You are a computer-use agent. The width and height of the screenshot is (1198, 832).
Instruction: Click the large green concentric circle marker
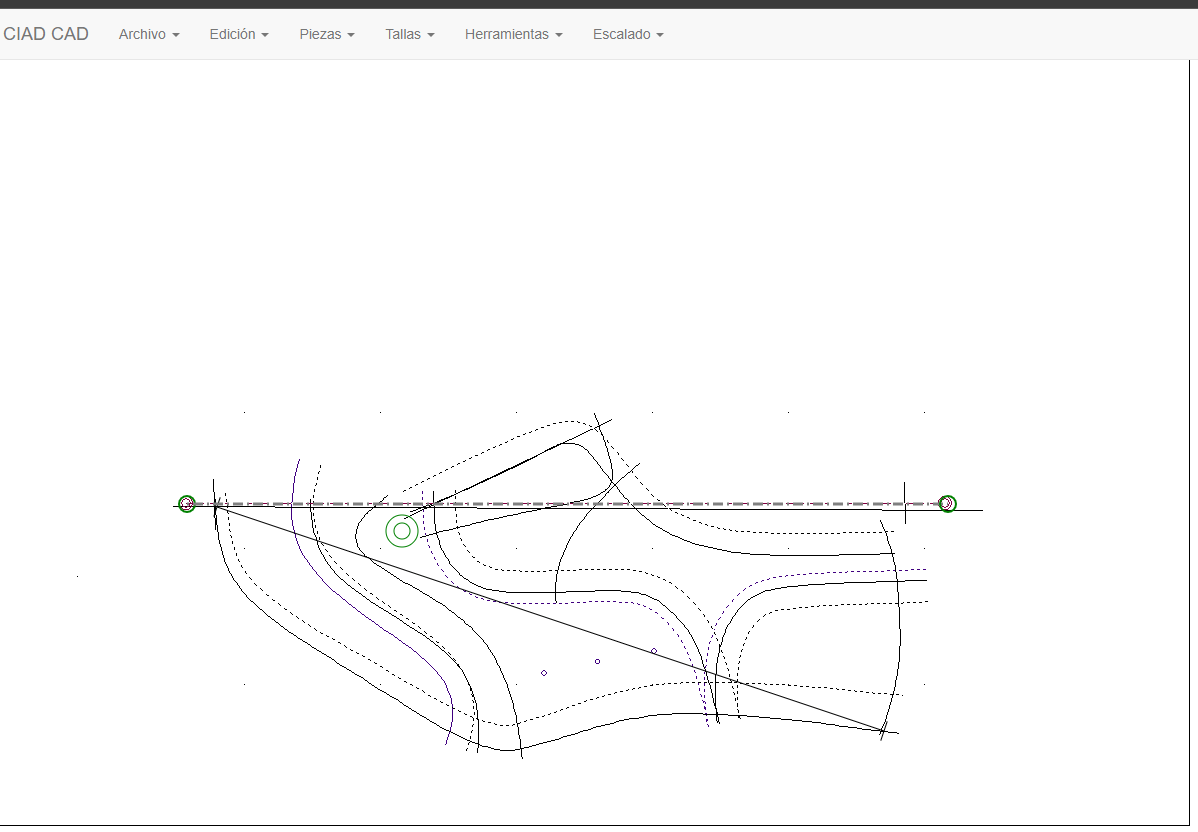click(x=402, y=531)
